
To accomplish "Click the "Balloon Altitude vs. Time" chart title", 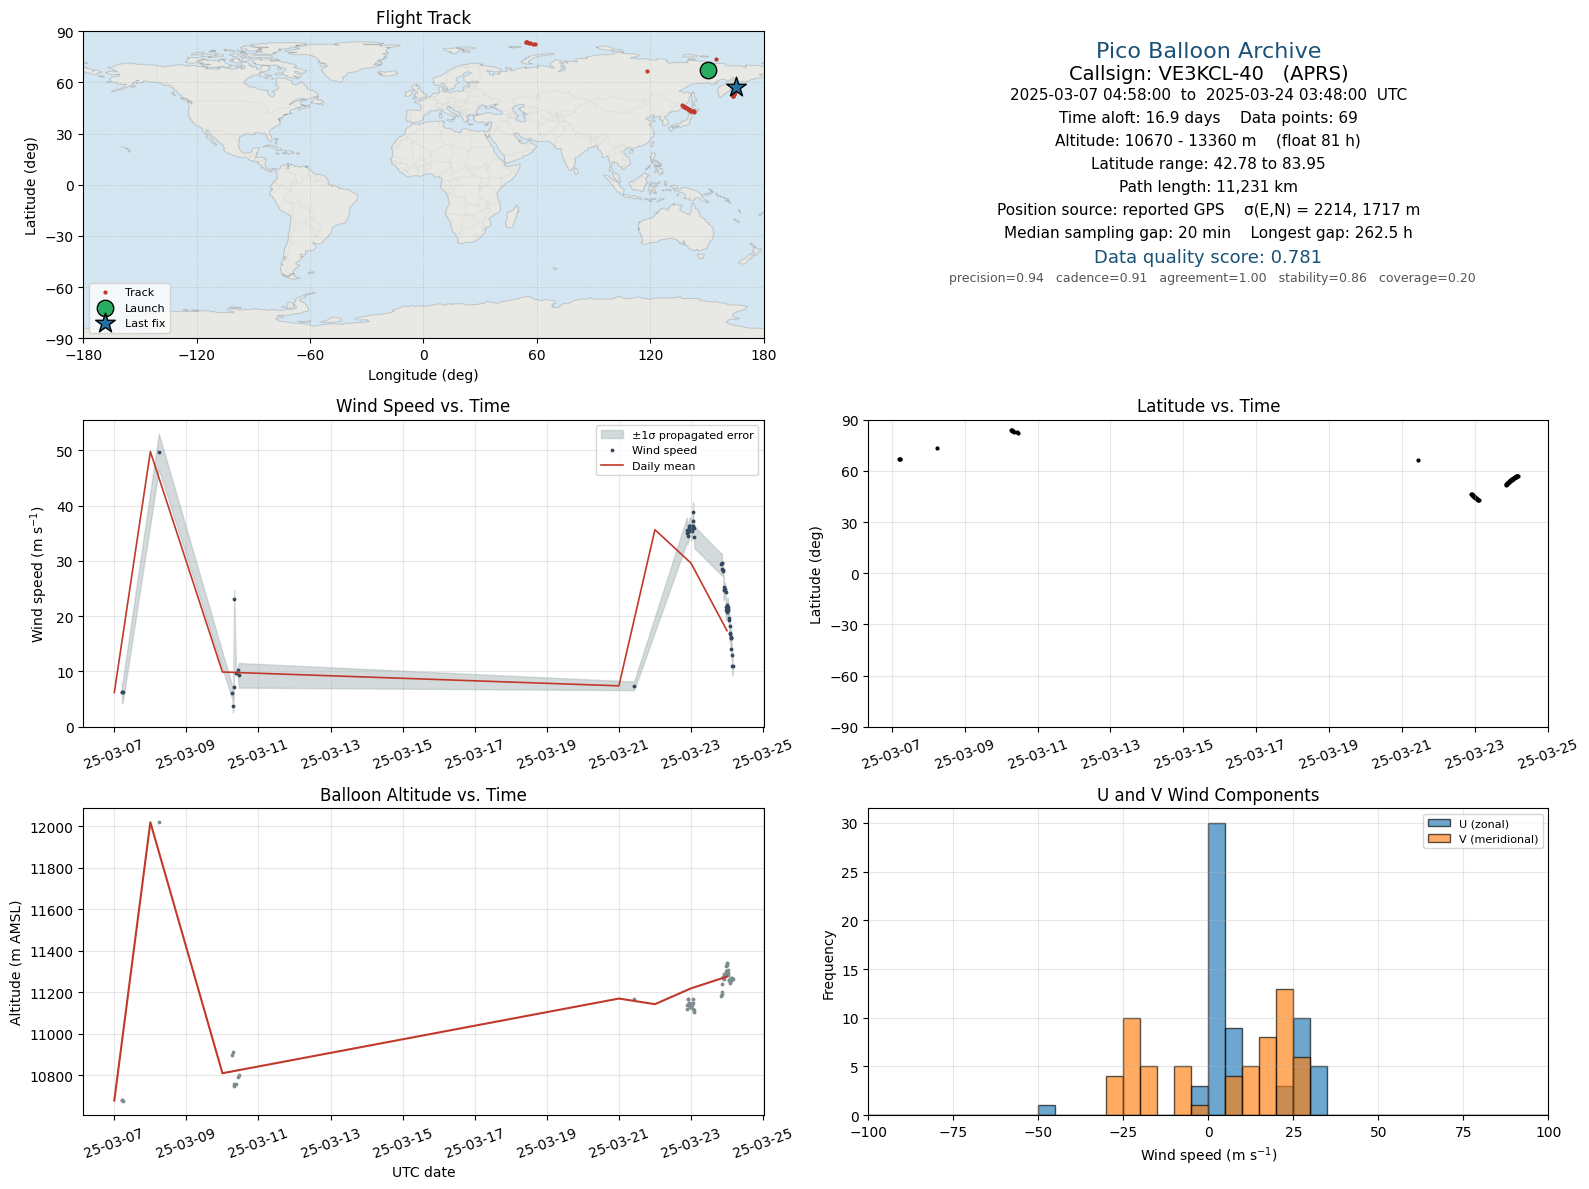I will click(423, 795).
